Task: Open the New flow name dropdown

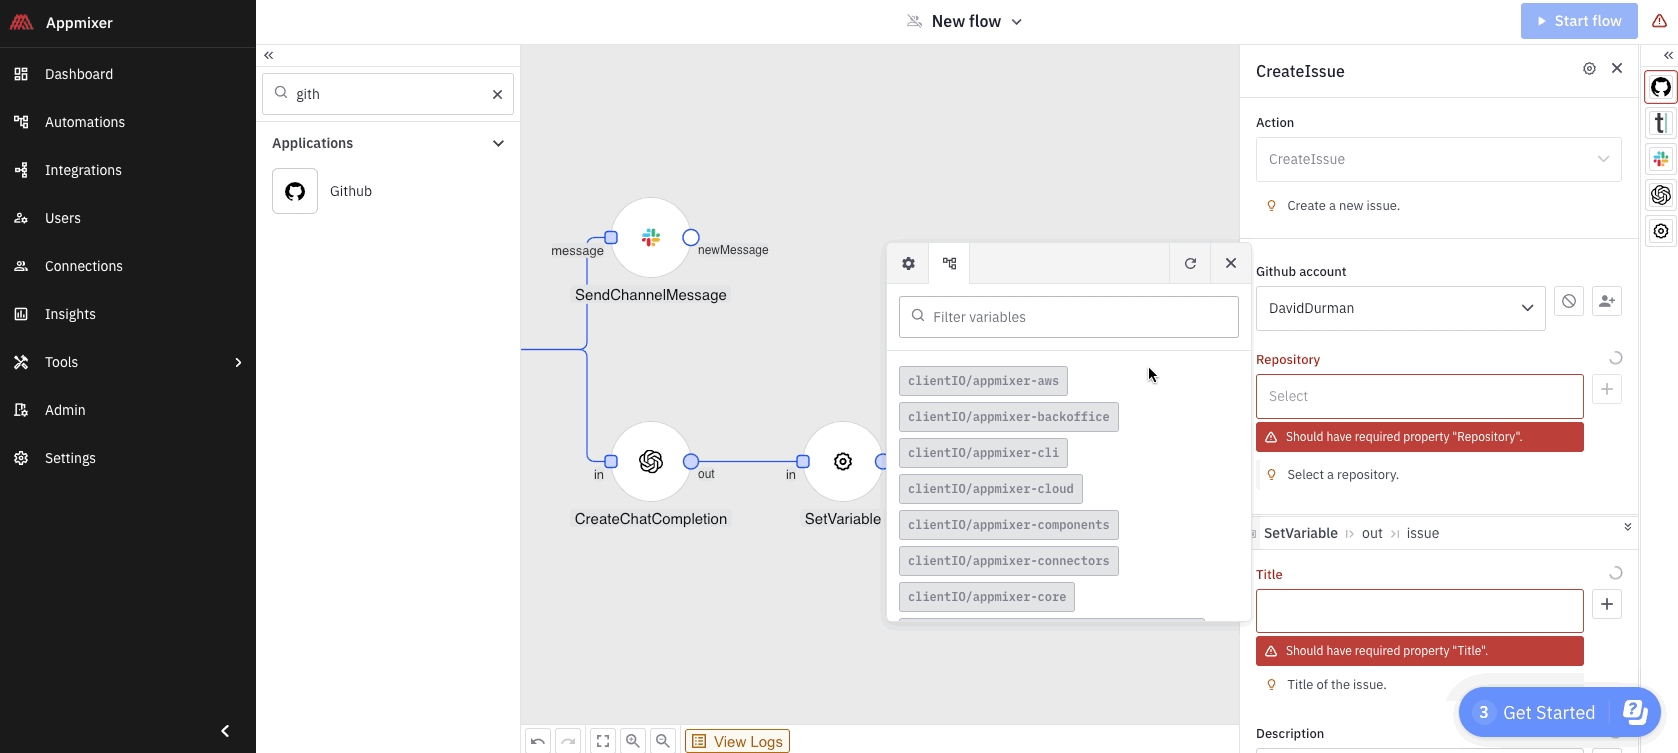Action: 1016,22
